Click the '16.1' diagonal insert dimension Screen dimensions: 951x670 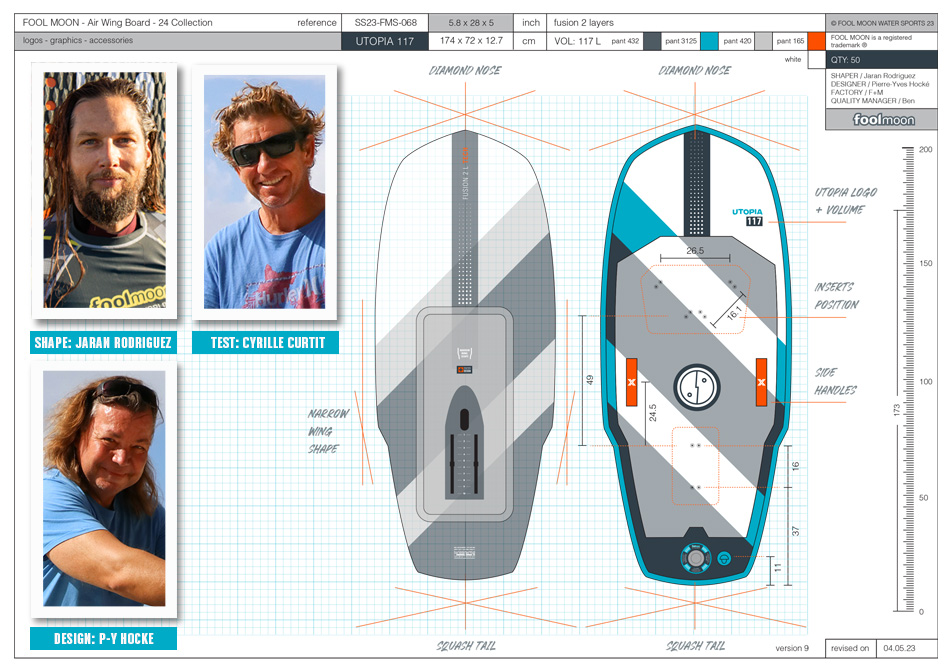pos(733,313)
